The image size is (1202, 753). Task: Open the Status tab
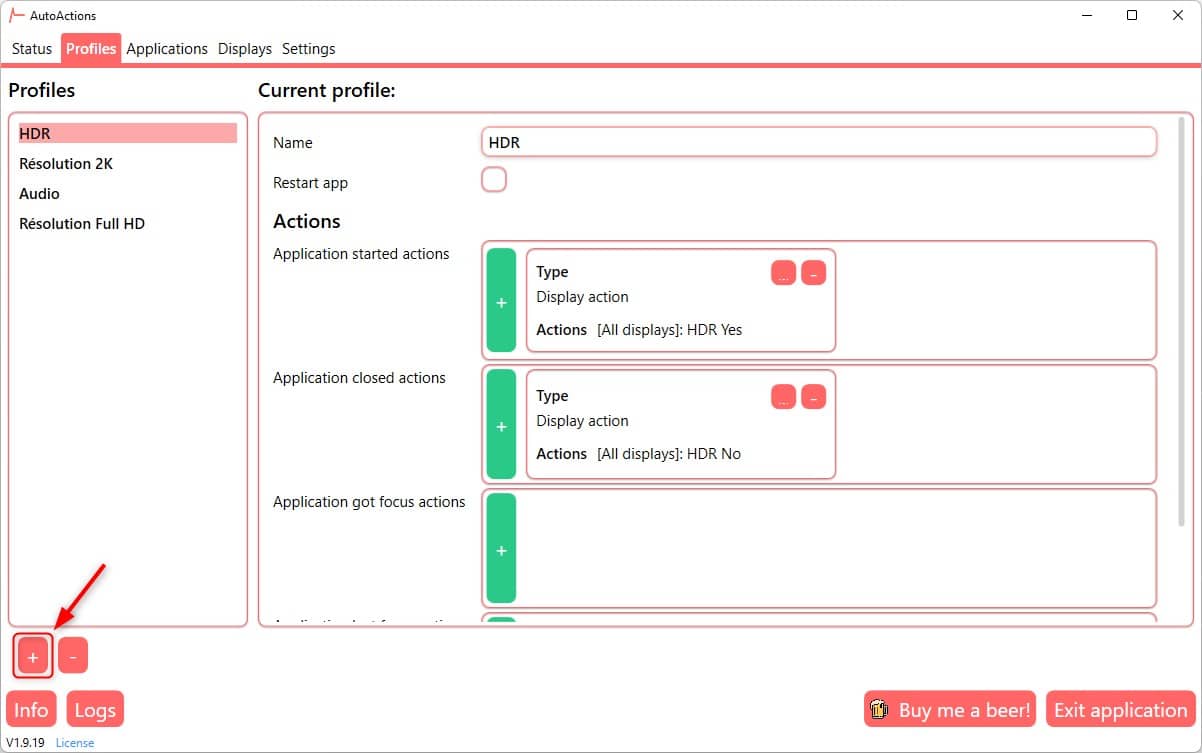pos(32,49)
